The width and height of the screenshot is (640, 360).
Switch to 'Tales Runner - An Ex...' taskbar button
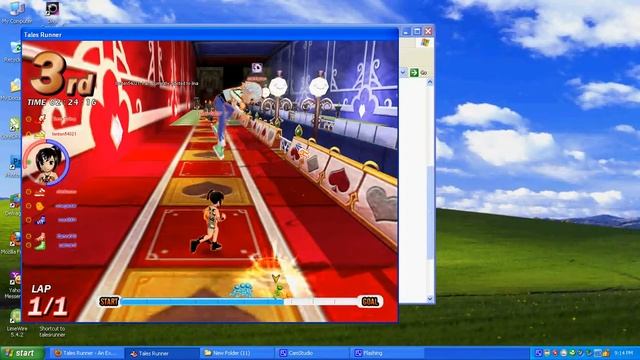click(x=86, y=353)
